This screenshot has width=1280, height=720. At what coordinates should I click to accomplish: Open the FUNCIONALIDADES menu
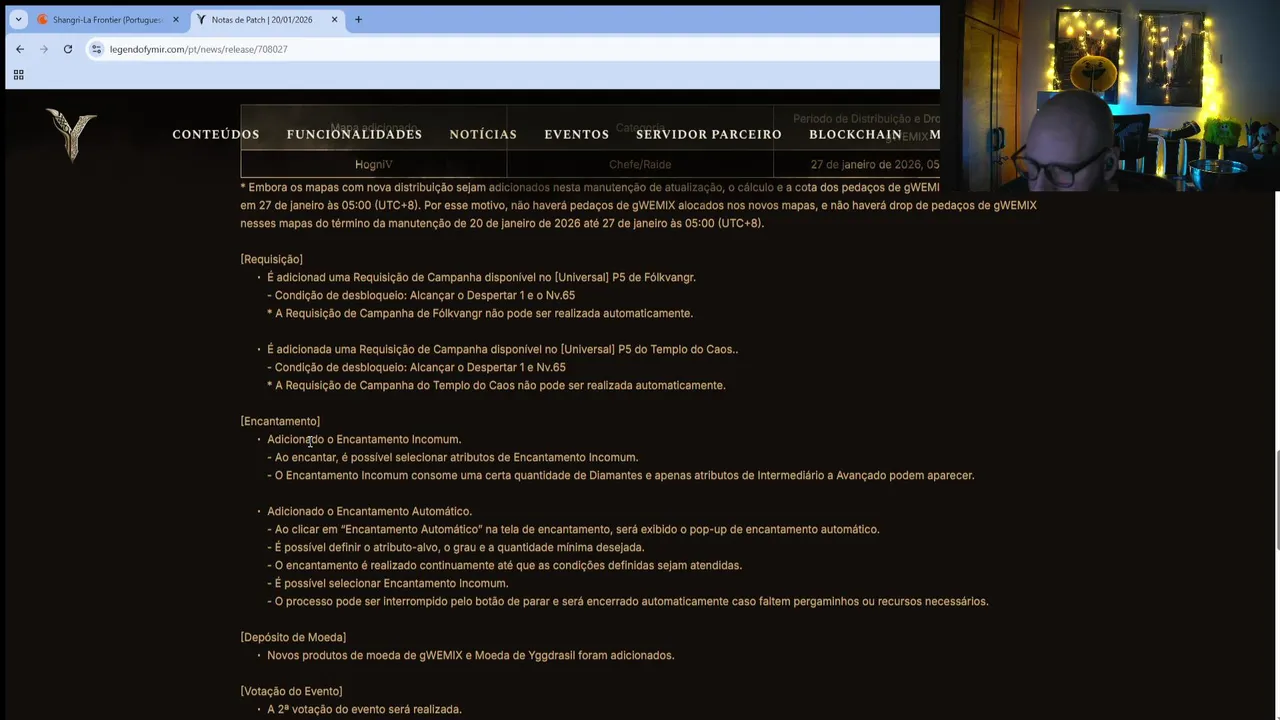tap(354, 134)
